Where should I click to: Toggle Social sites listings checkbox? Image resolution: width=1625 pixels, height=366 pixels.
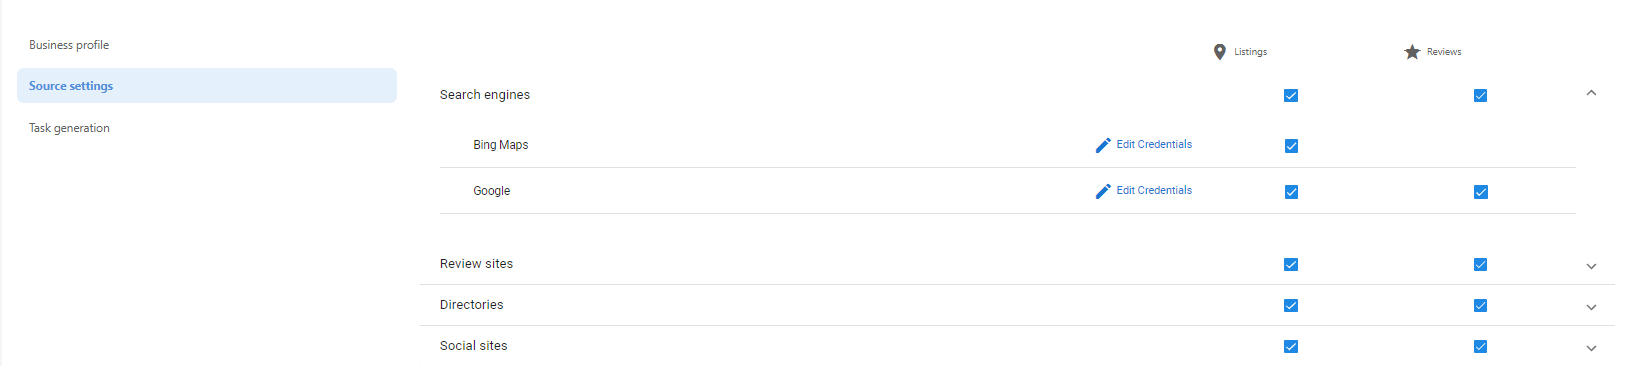tap(1291, 347)
